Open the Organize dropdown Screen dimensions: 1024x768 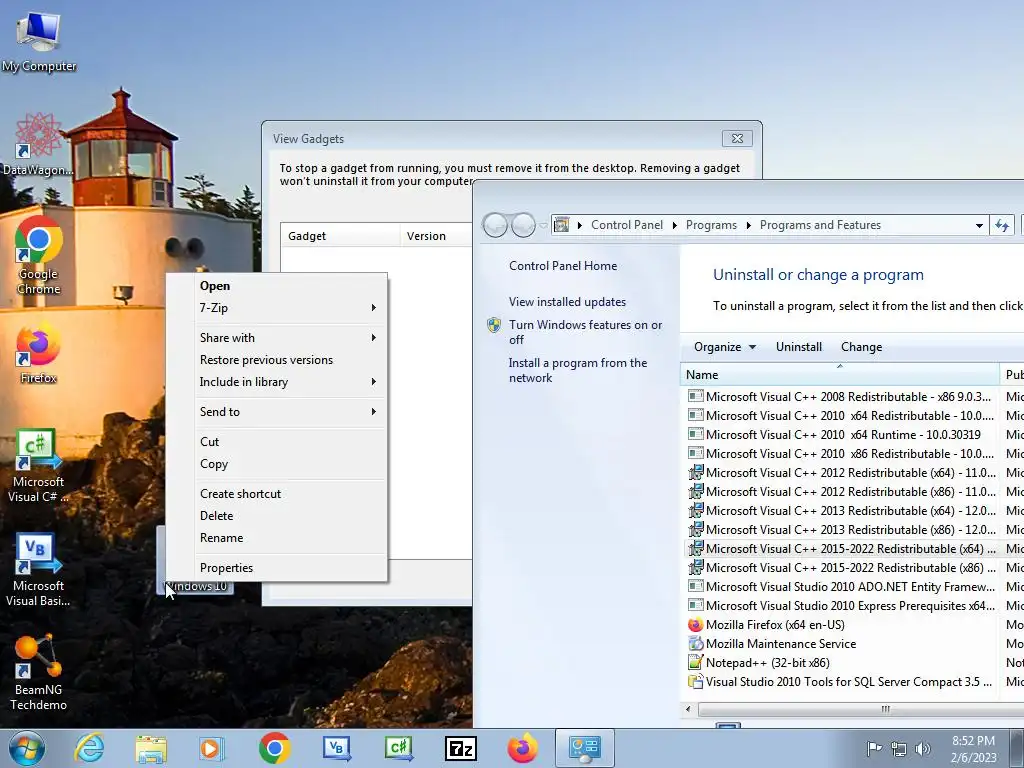(x=725, y=347)
